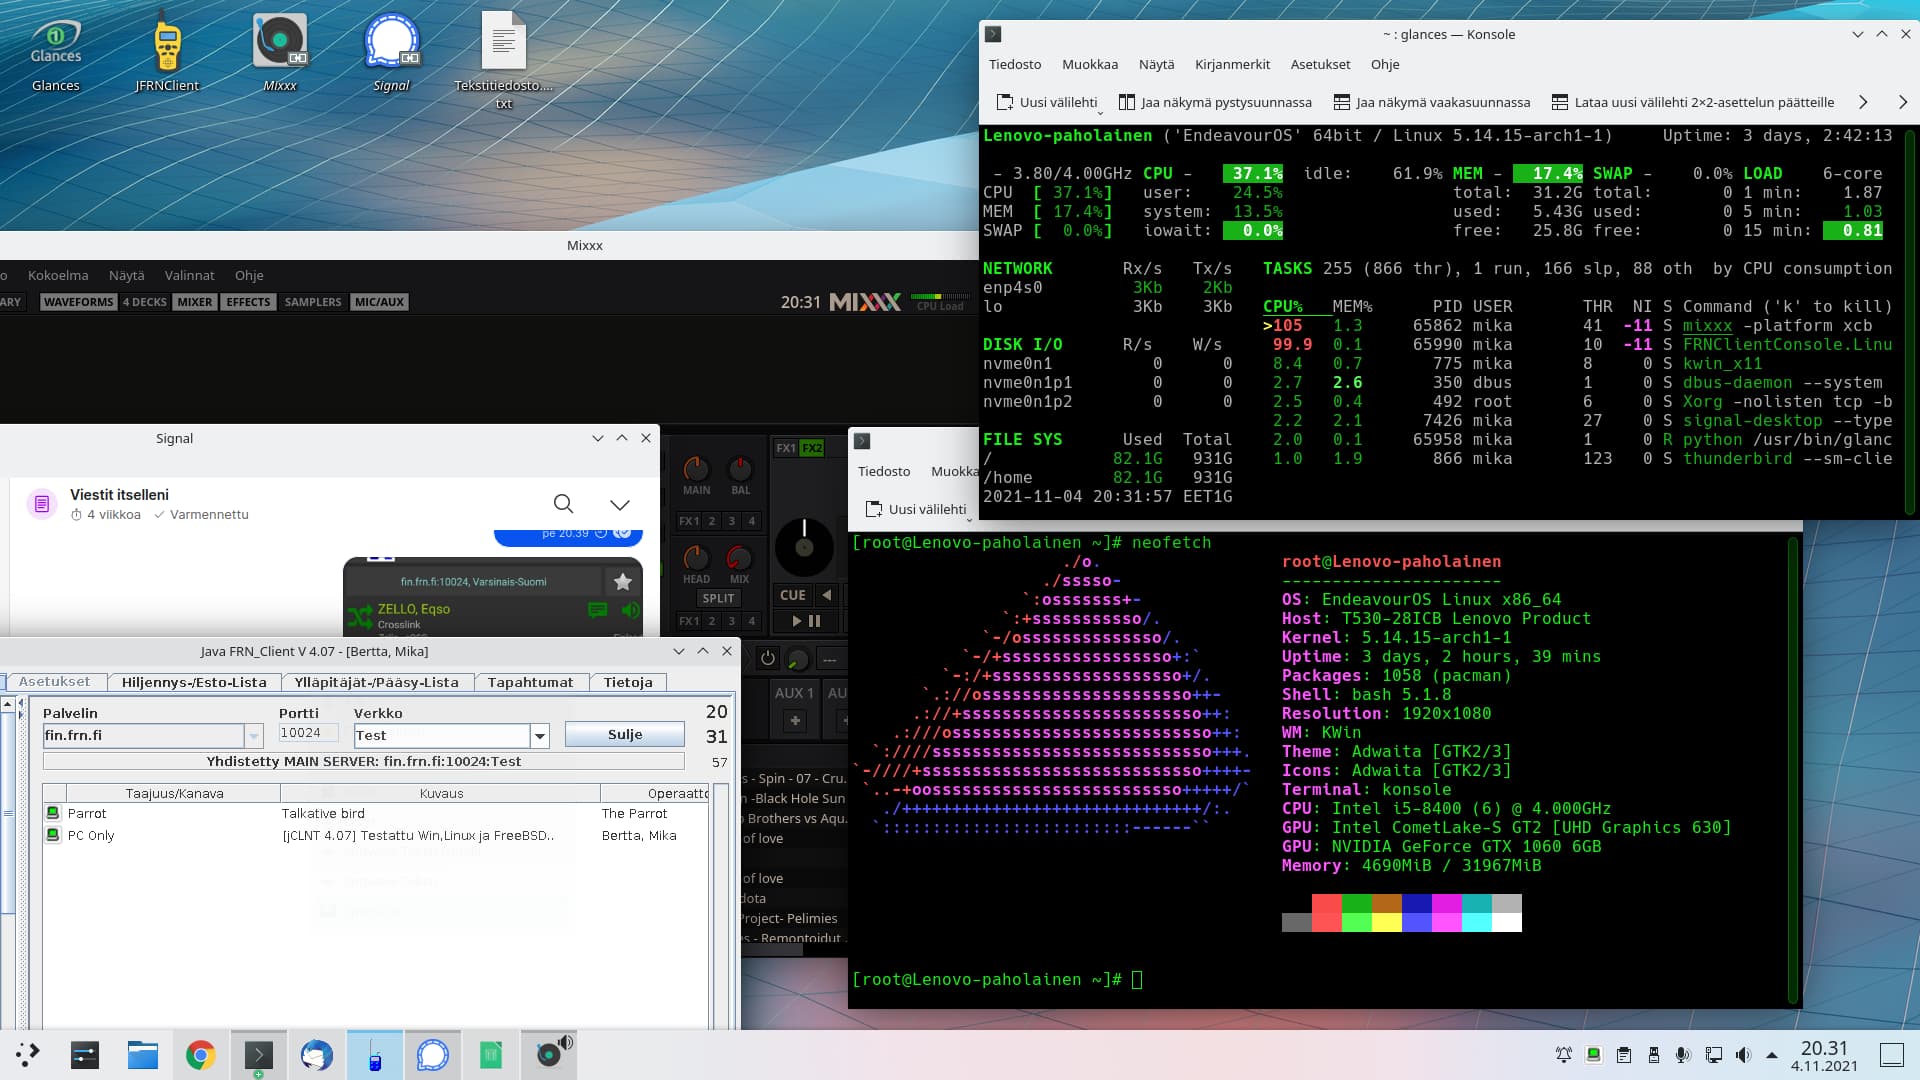Open the Verkko dropdown showing Test

coord(539,735)
